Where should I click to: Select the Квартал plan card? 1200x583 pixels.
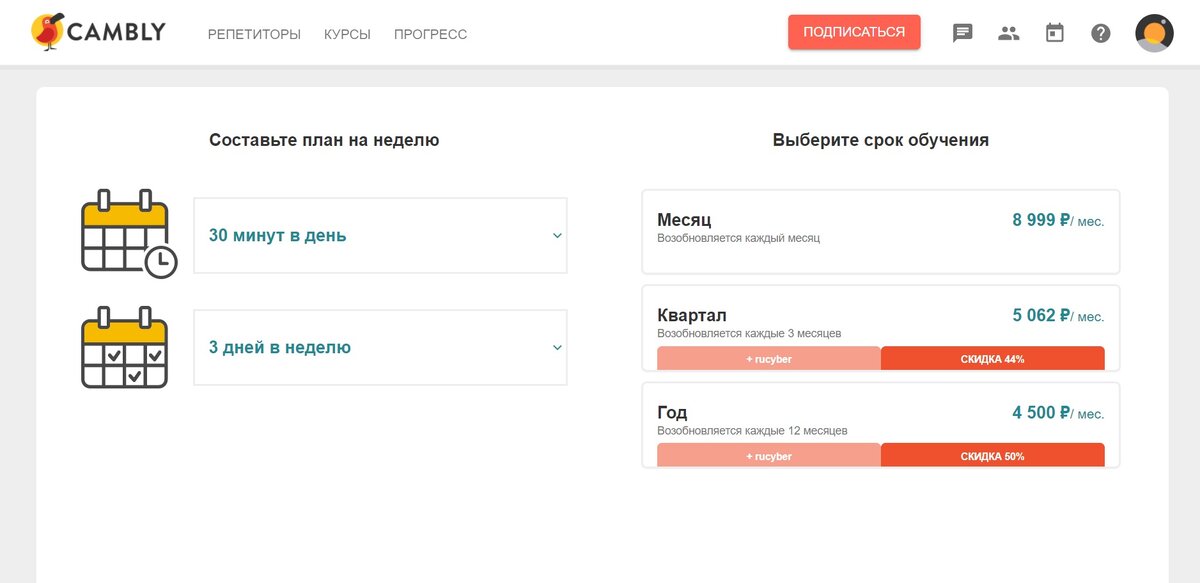881,328
